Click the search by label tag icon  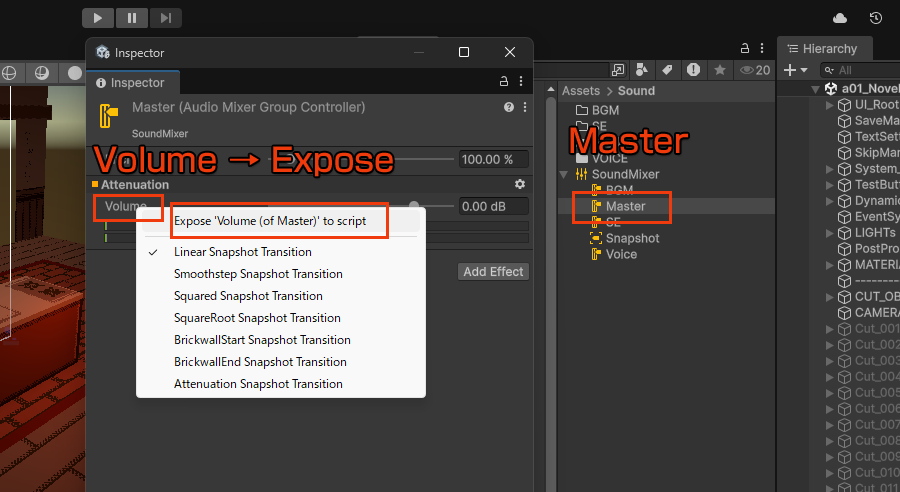(666, 70)
